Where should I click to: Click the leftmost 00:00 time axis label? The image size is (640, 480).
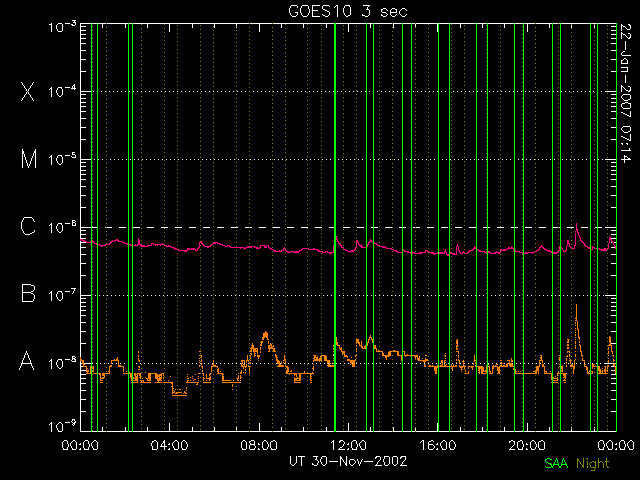click(x=80, y=445)
